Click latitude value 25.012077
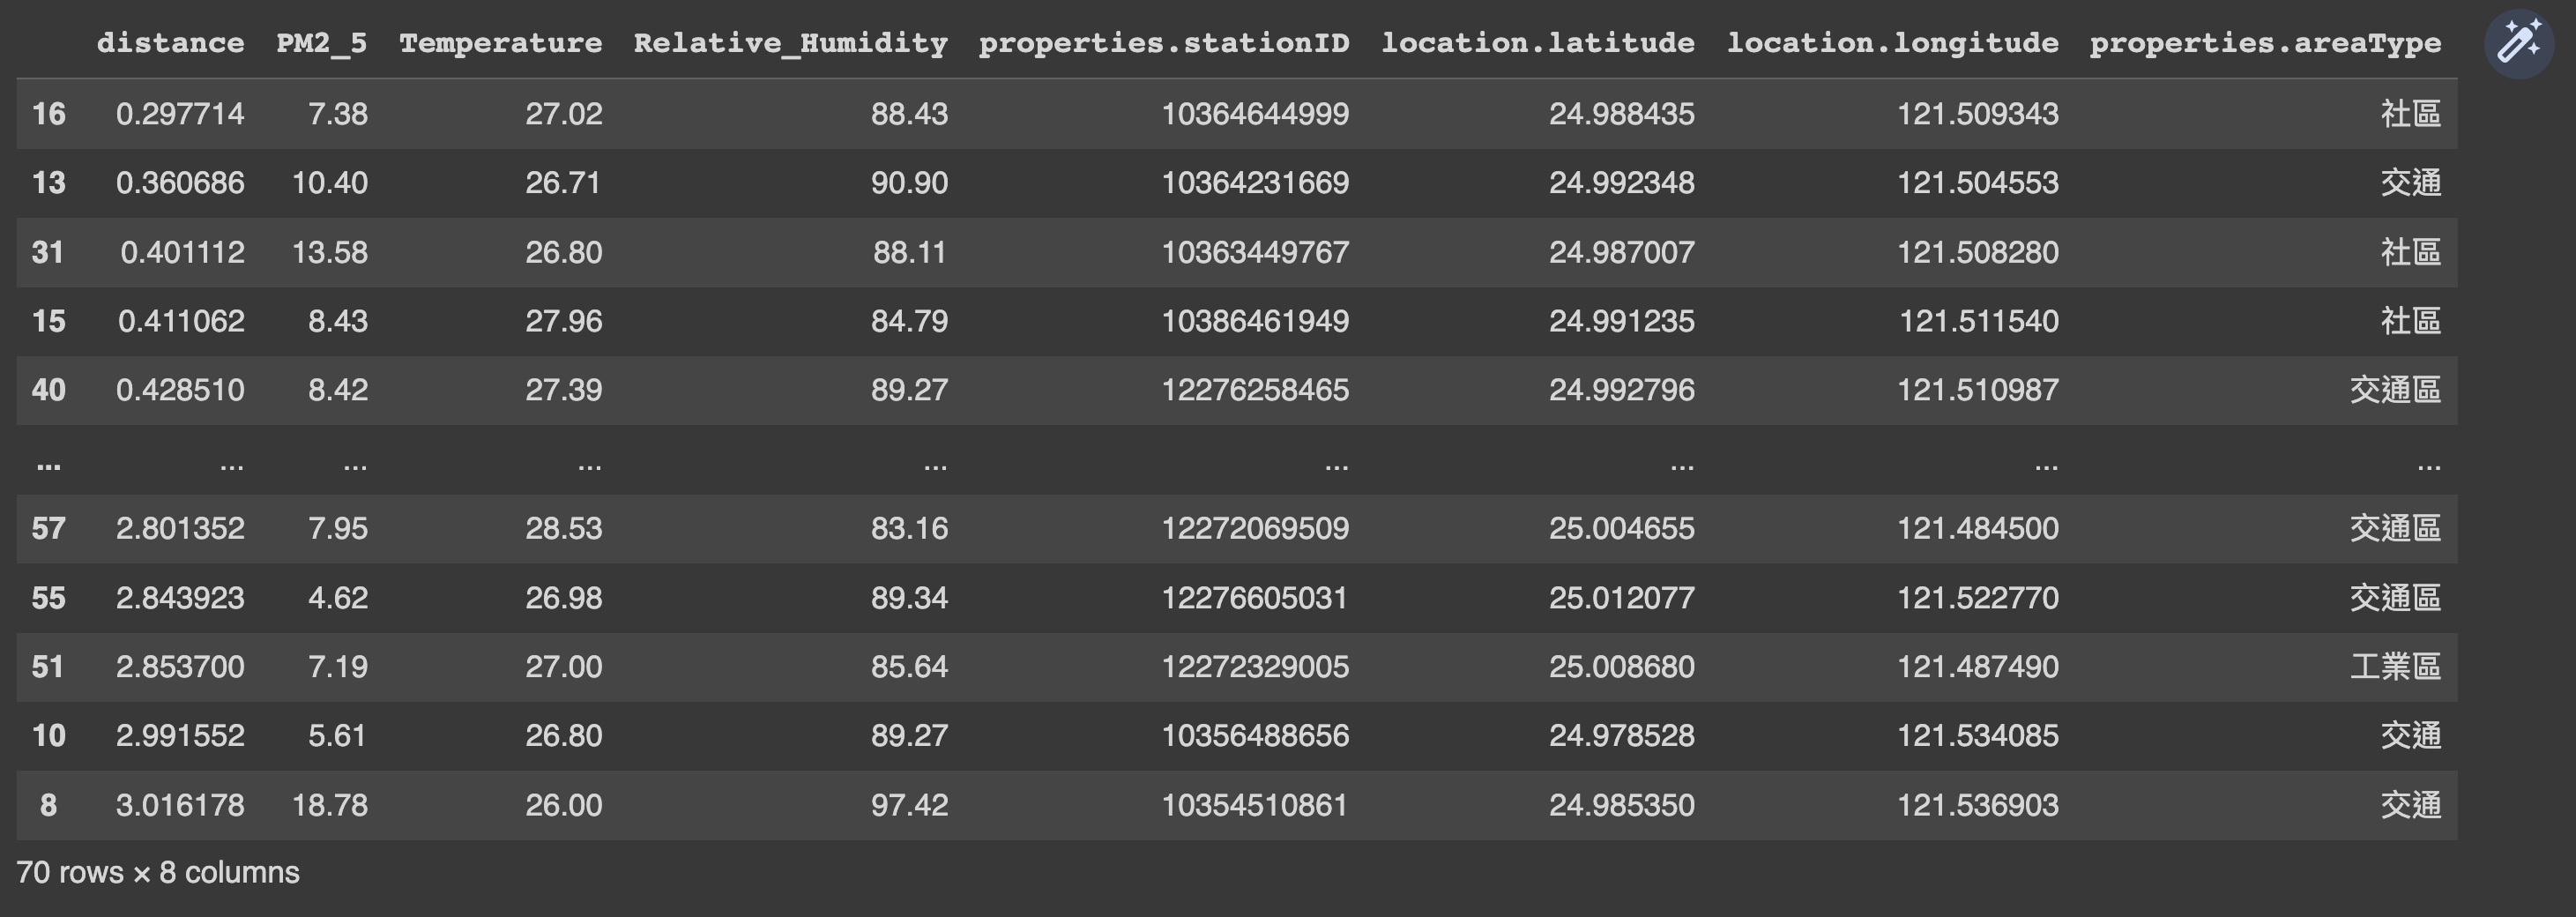Screen dimensions: 2576x917 tap(1622, 598)
